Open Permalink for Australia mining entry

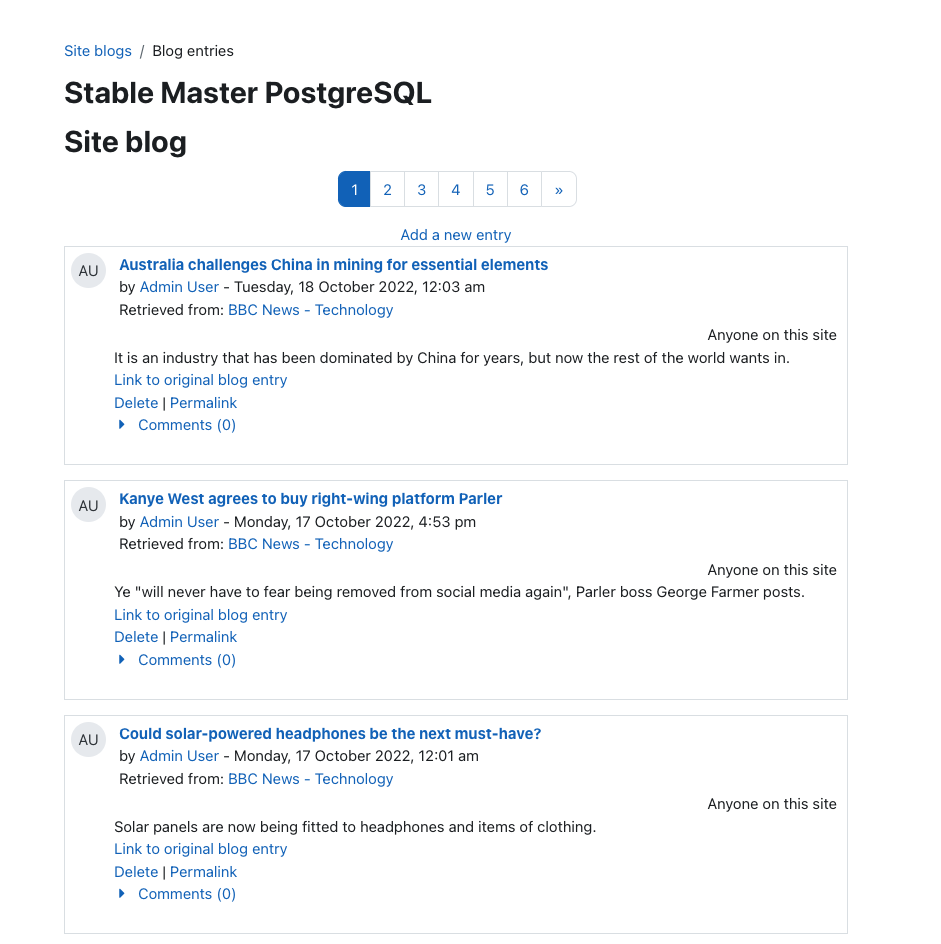(203, 403)
